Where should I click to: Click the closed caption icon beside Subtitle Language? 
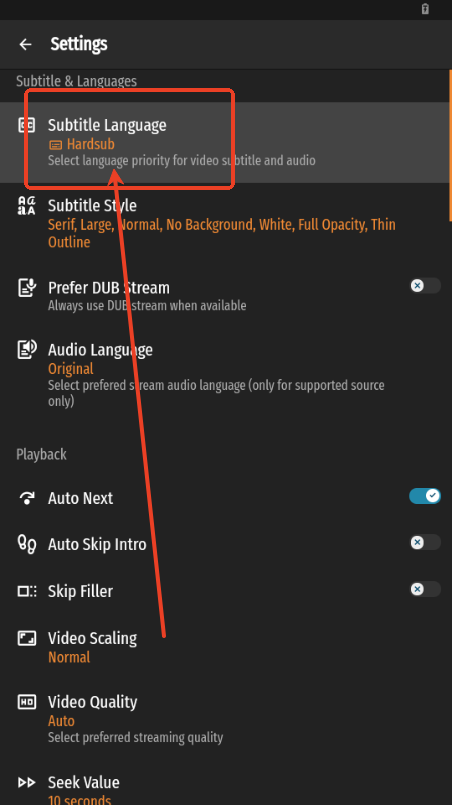pos(27,125)
